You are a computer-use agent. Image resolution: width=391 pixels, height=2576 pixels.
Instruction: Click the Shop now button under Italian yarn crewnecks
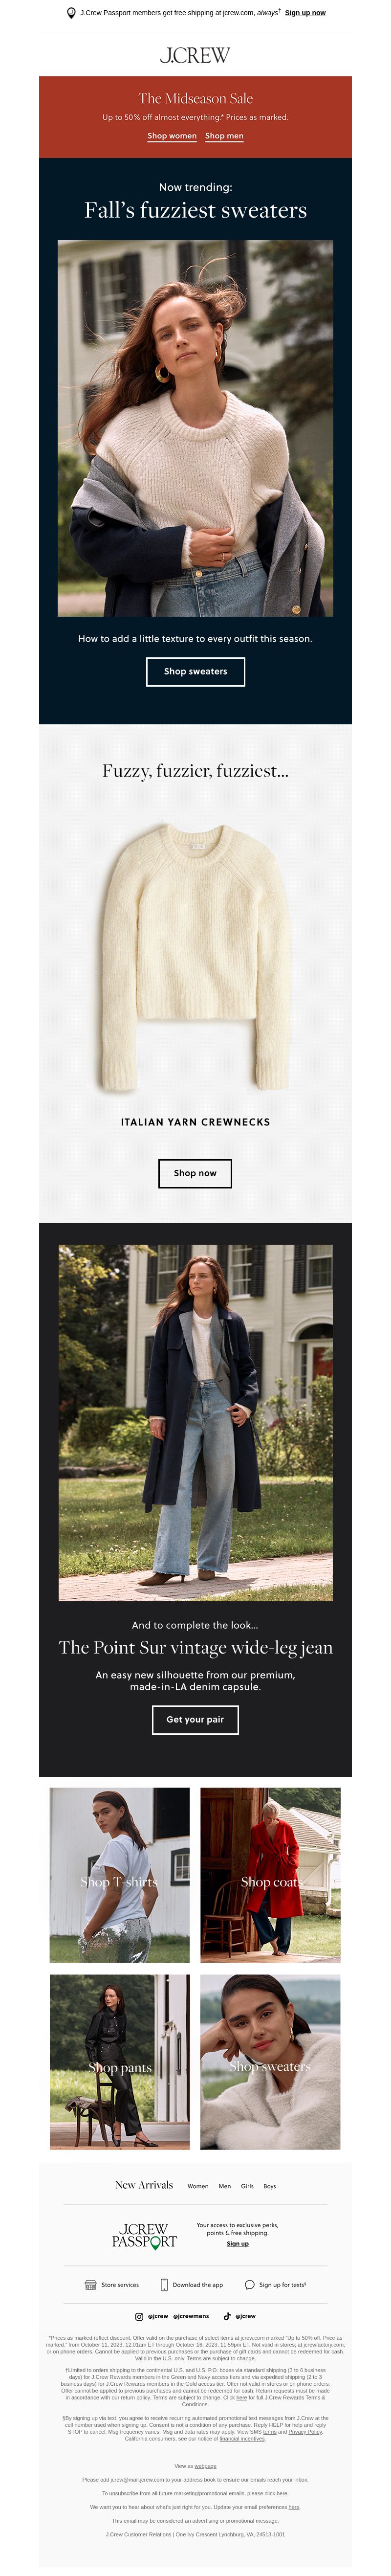coord(195,1173)
